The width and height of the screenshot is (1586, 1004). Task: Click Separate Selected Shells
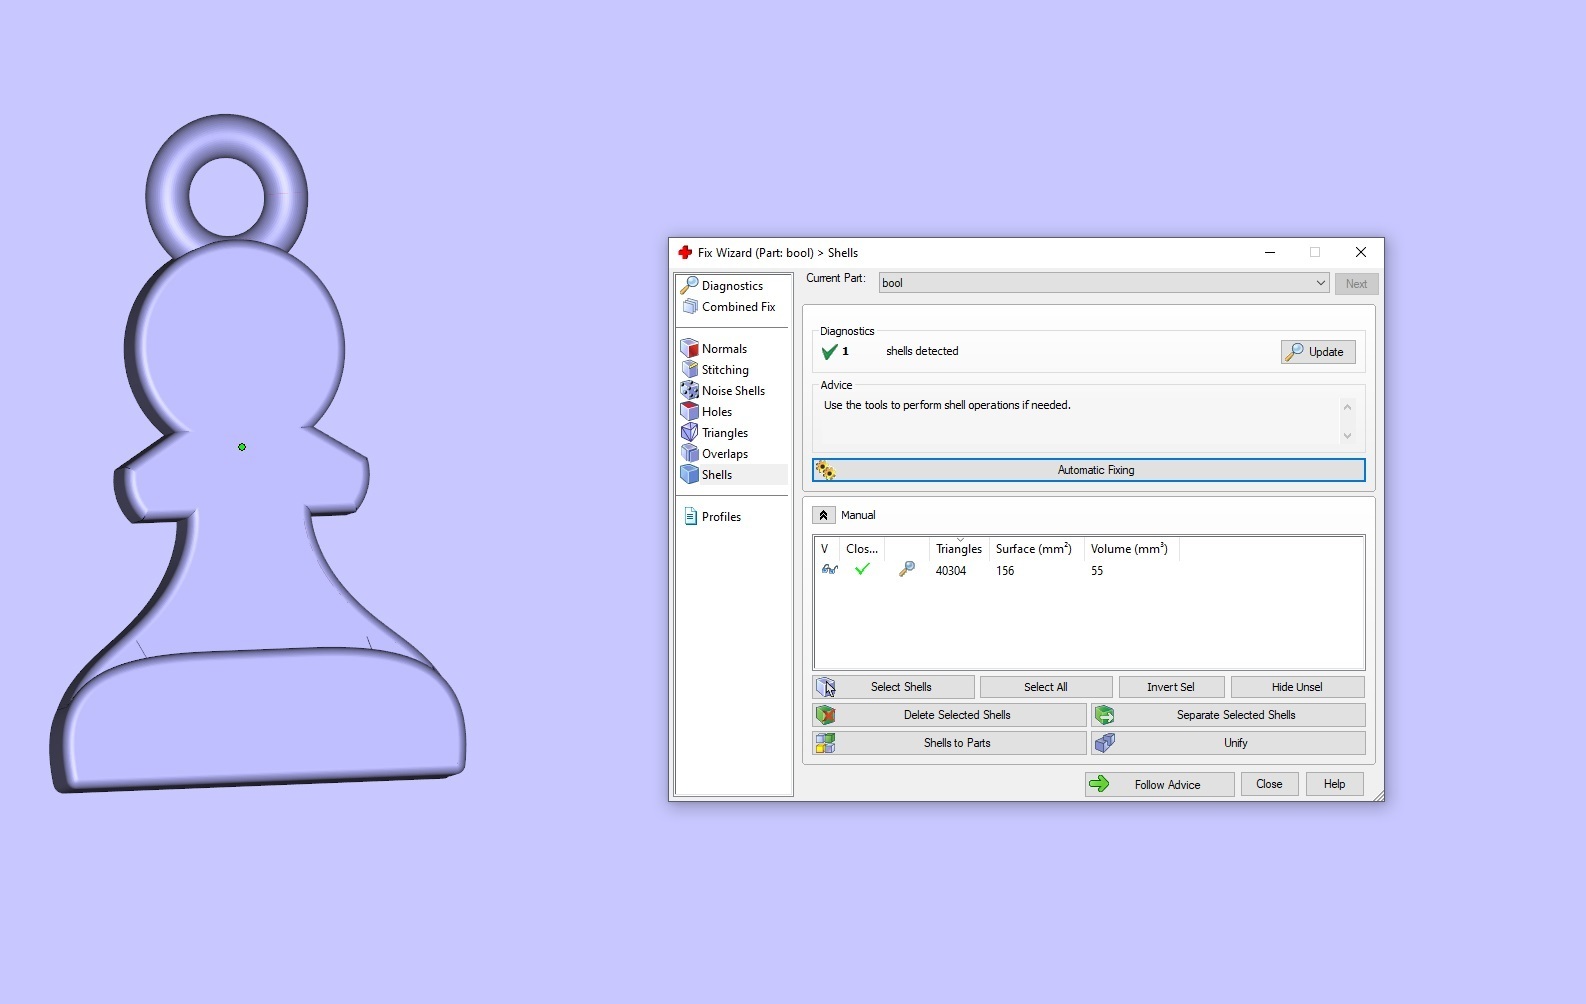[1228, 715]
